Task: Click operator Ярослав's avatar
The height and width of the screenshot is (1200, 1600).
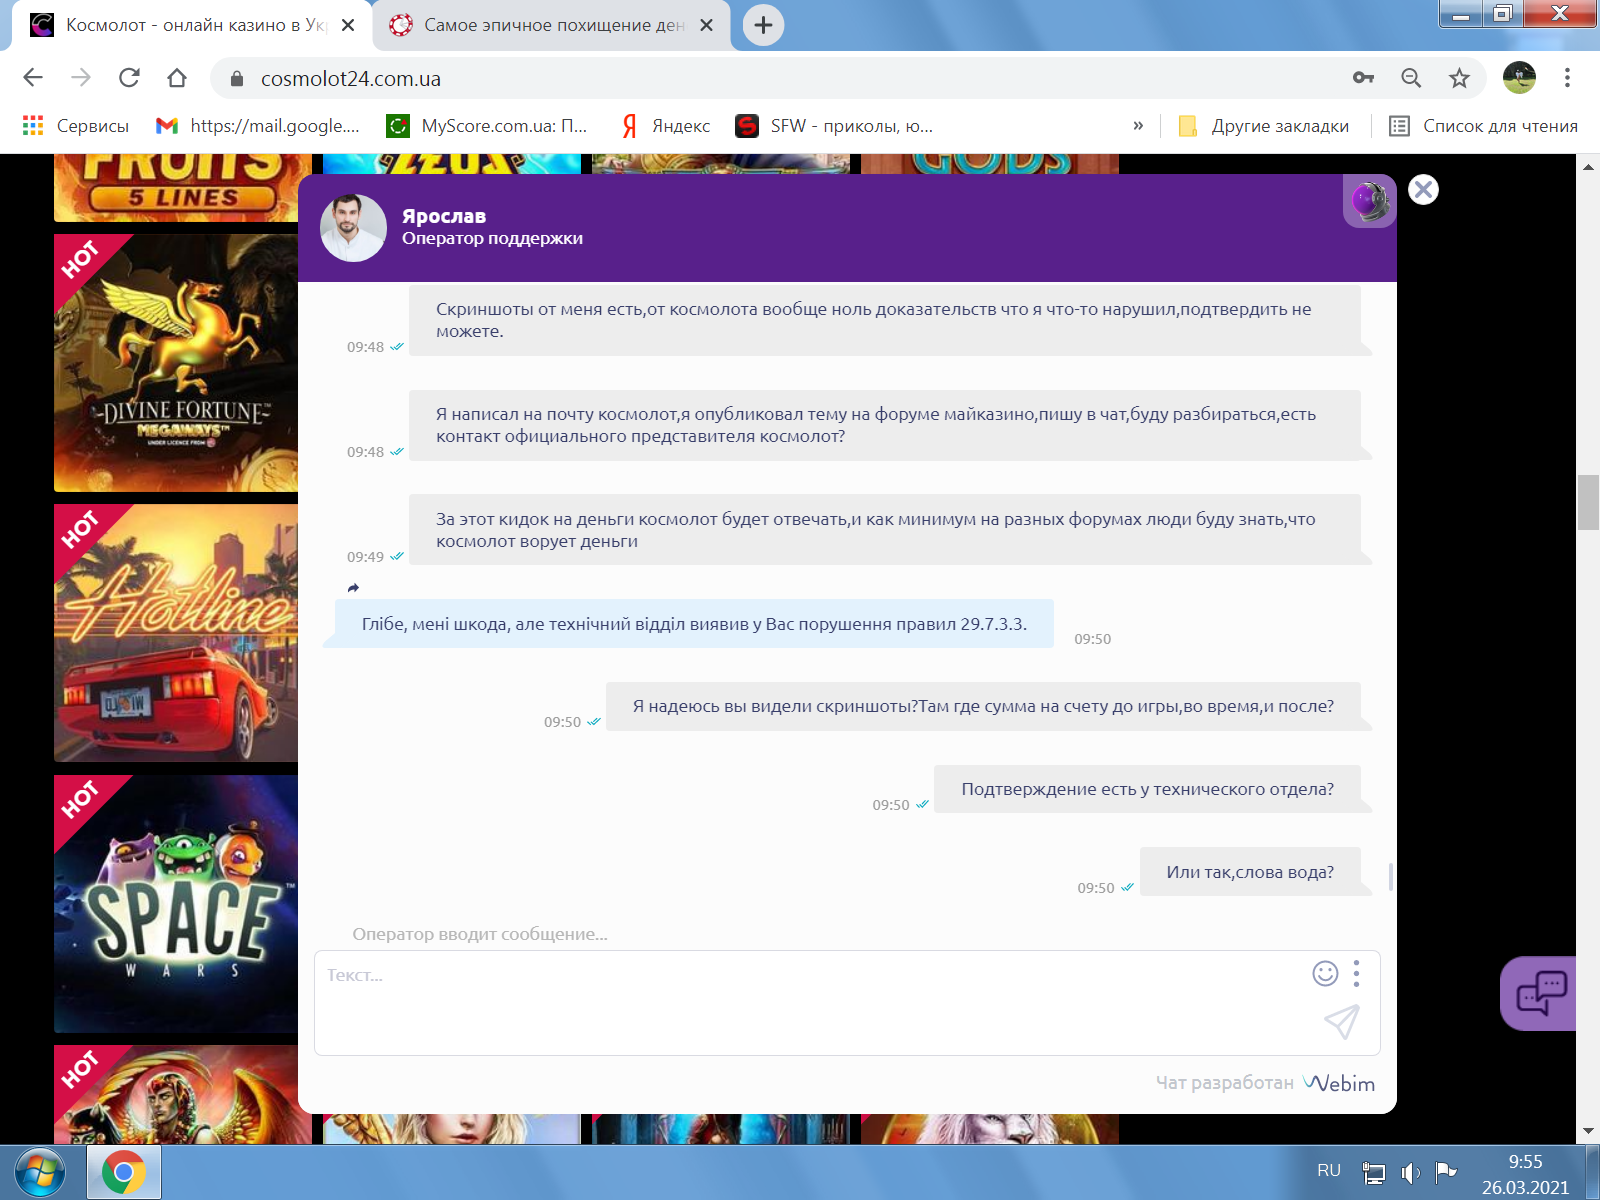Action: (x=353, y=228)
